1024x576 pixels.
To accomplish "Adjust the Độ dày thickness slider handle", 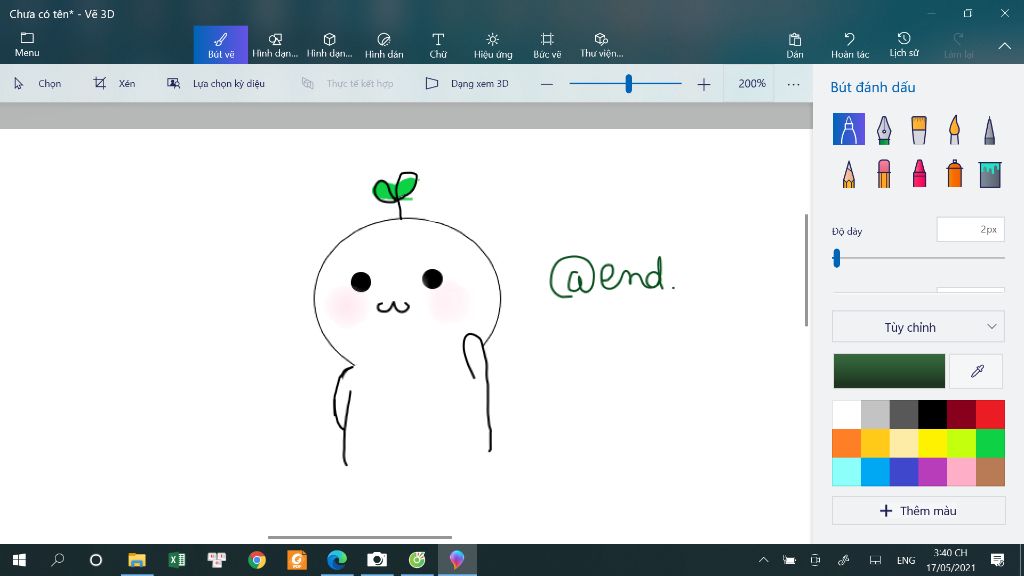I will point(837,258).
